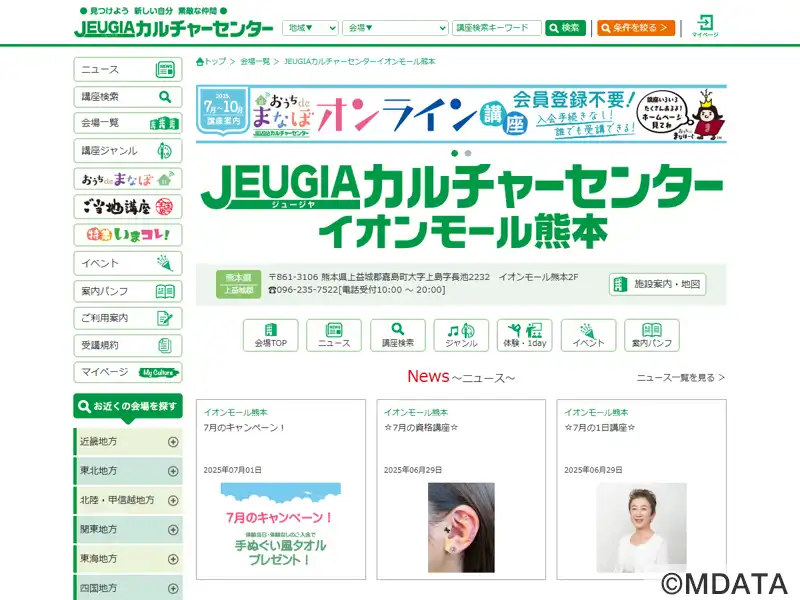Screen dimensions: 800x600
Task: Click the 熊本県 上益城郡 green area tag
Action: click(238, 284)
